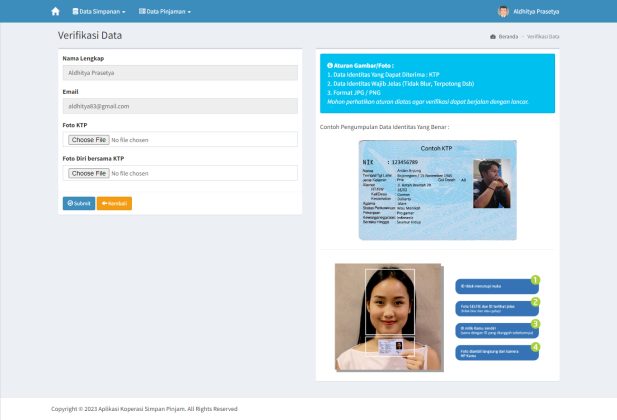Click the user avatar picture in navbar

(x=503, y=11)
